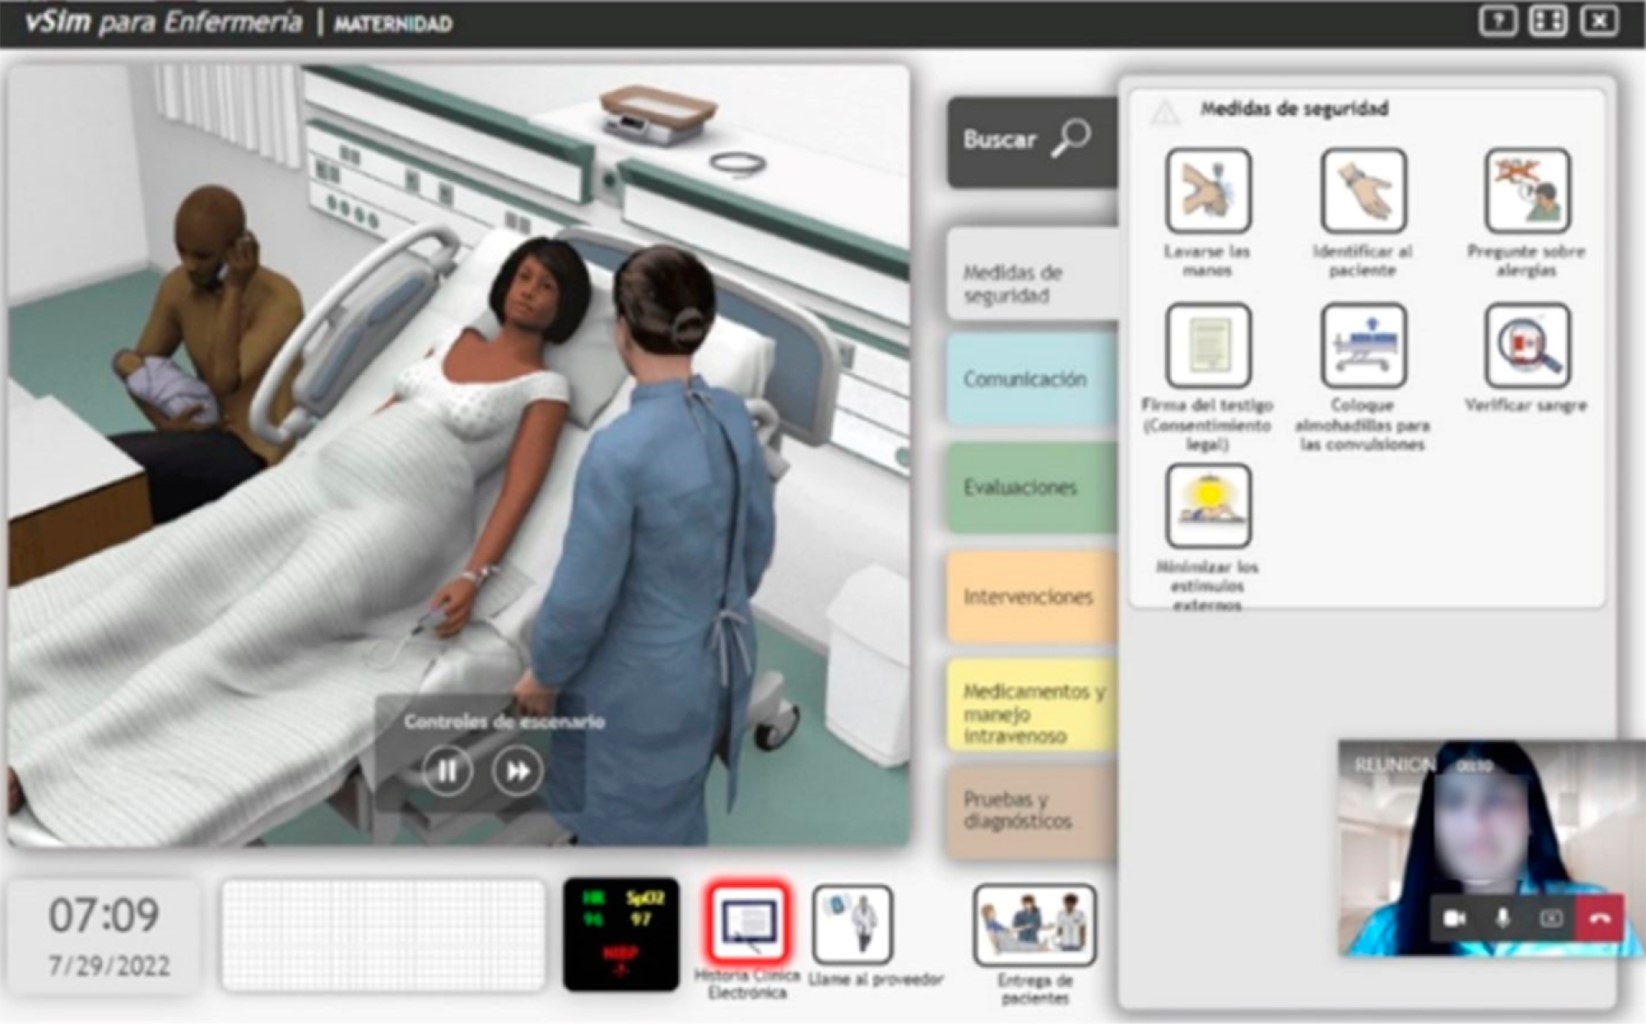1646x1024 pixels.
Task: Open Entrega de pacientes
Action: click(x=1034, y=925)
